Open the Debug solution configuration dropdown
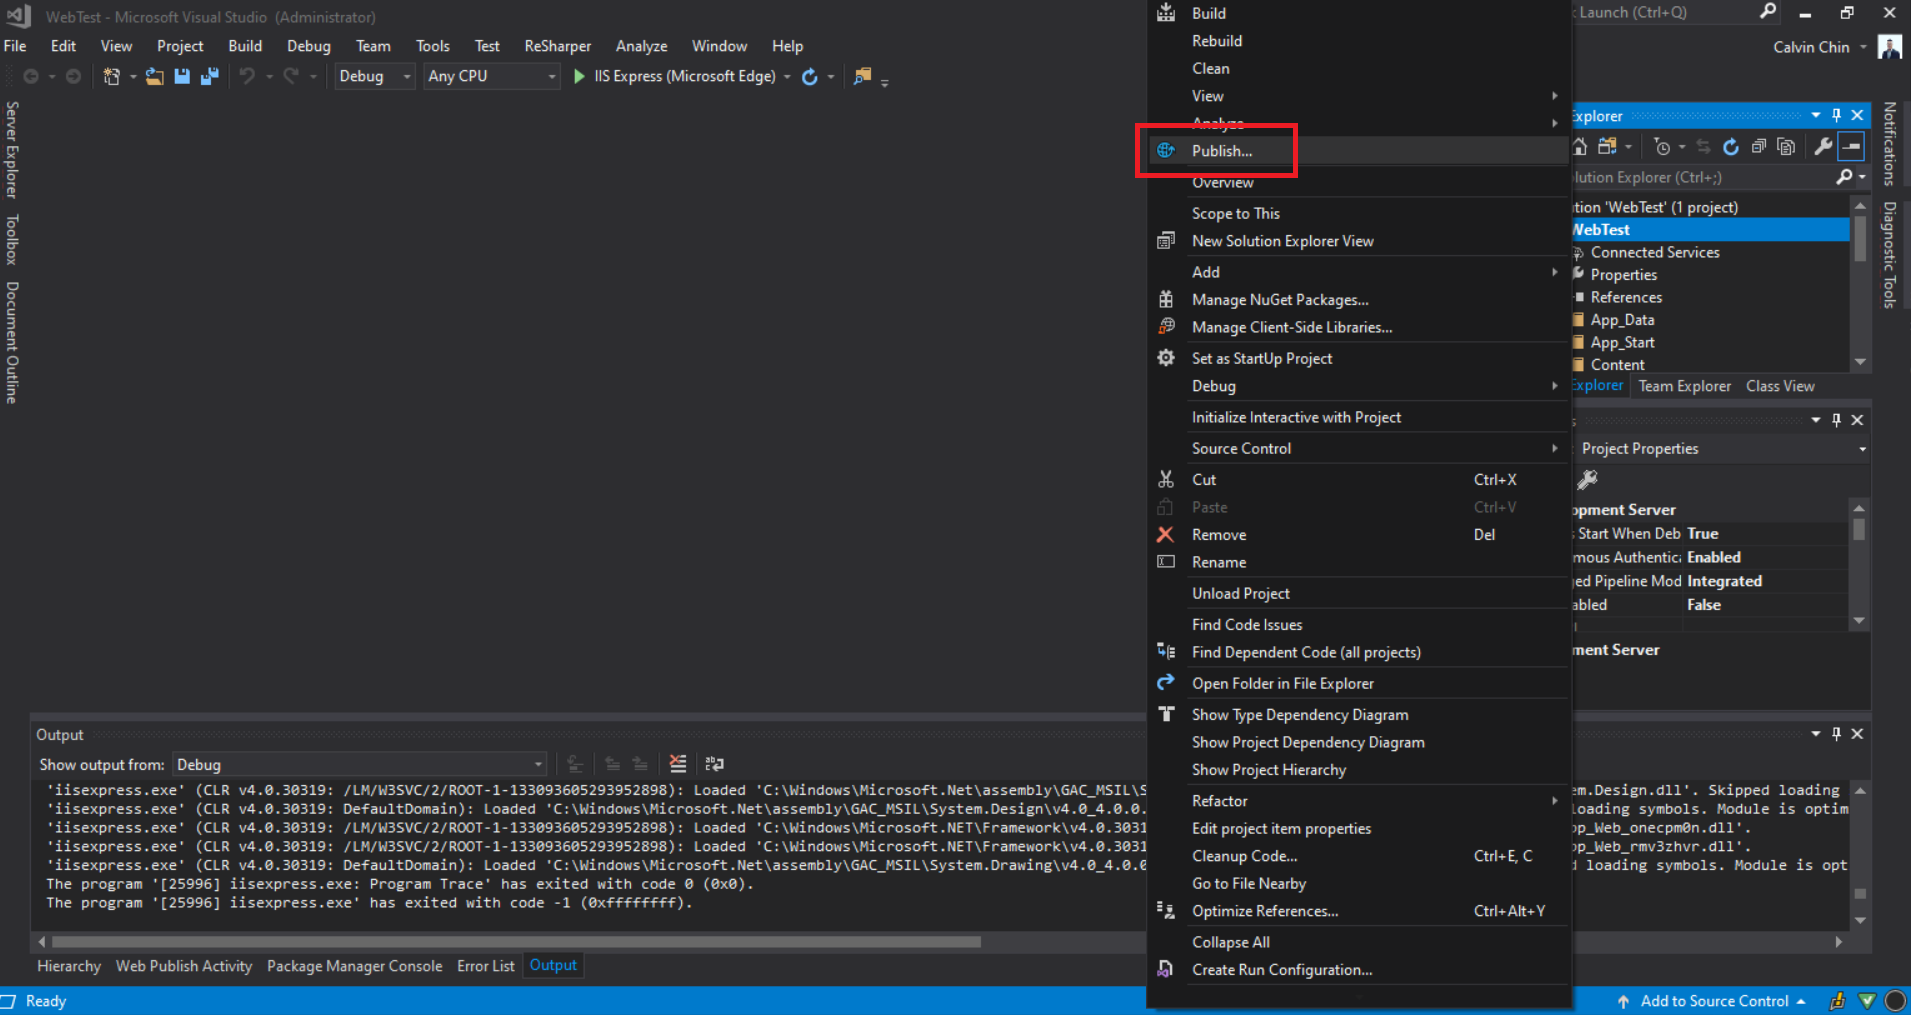Viewport: 1911px width, 1015px height. coord(374,76)
